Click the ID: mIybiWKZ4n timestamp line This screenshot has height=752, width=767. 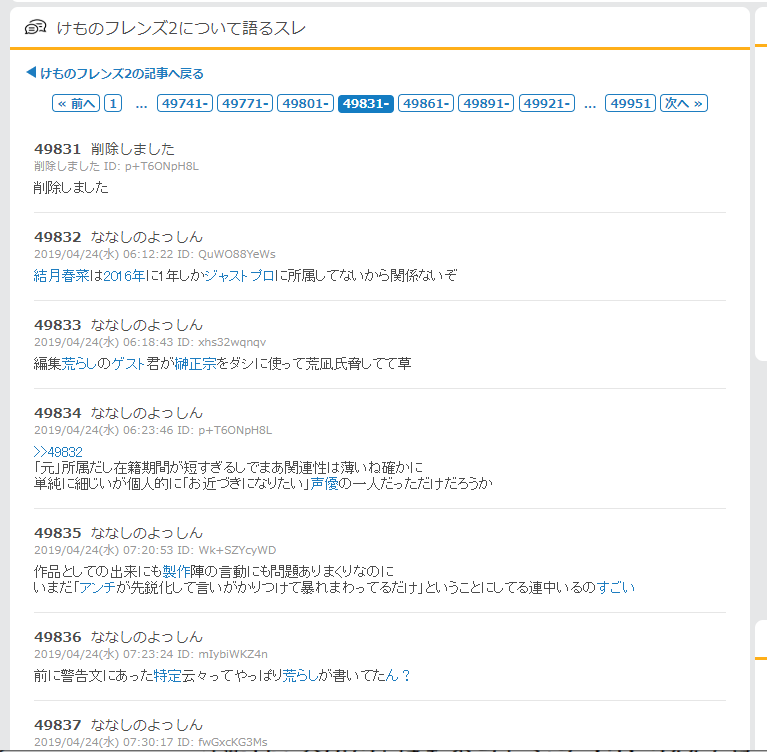click(x=151, y=654)
